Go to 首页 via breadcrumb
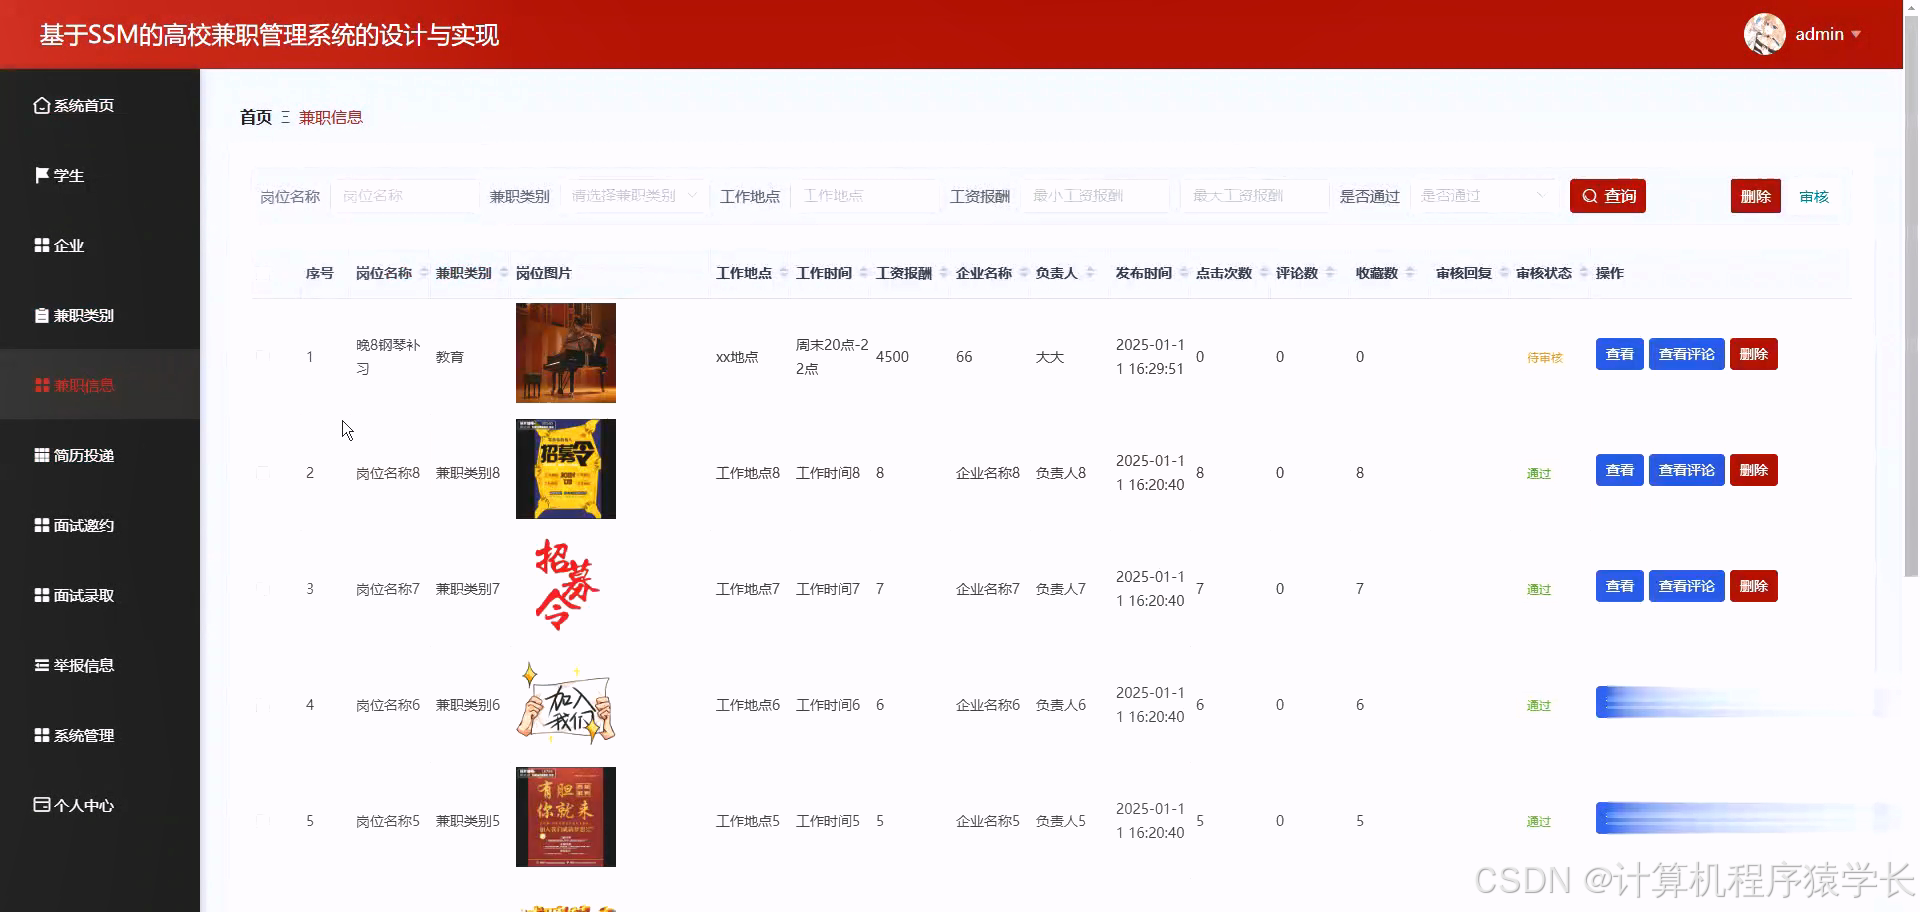Viewport: 1920px width, 912px height. 255,117
